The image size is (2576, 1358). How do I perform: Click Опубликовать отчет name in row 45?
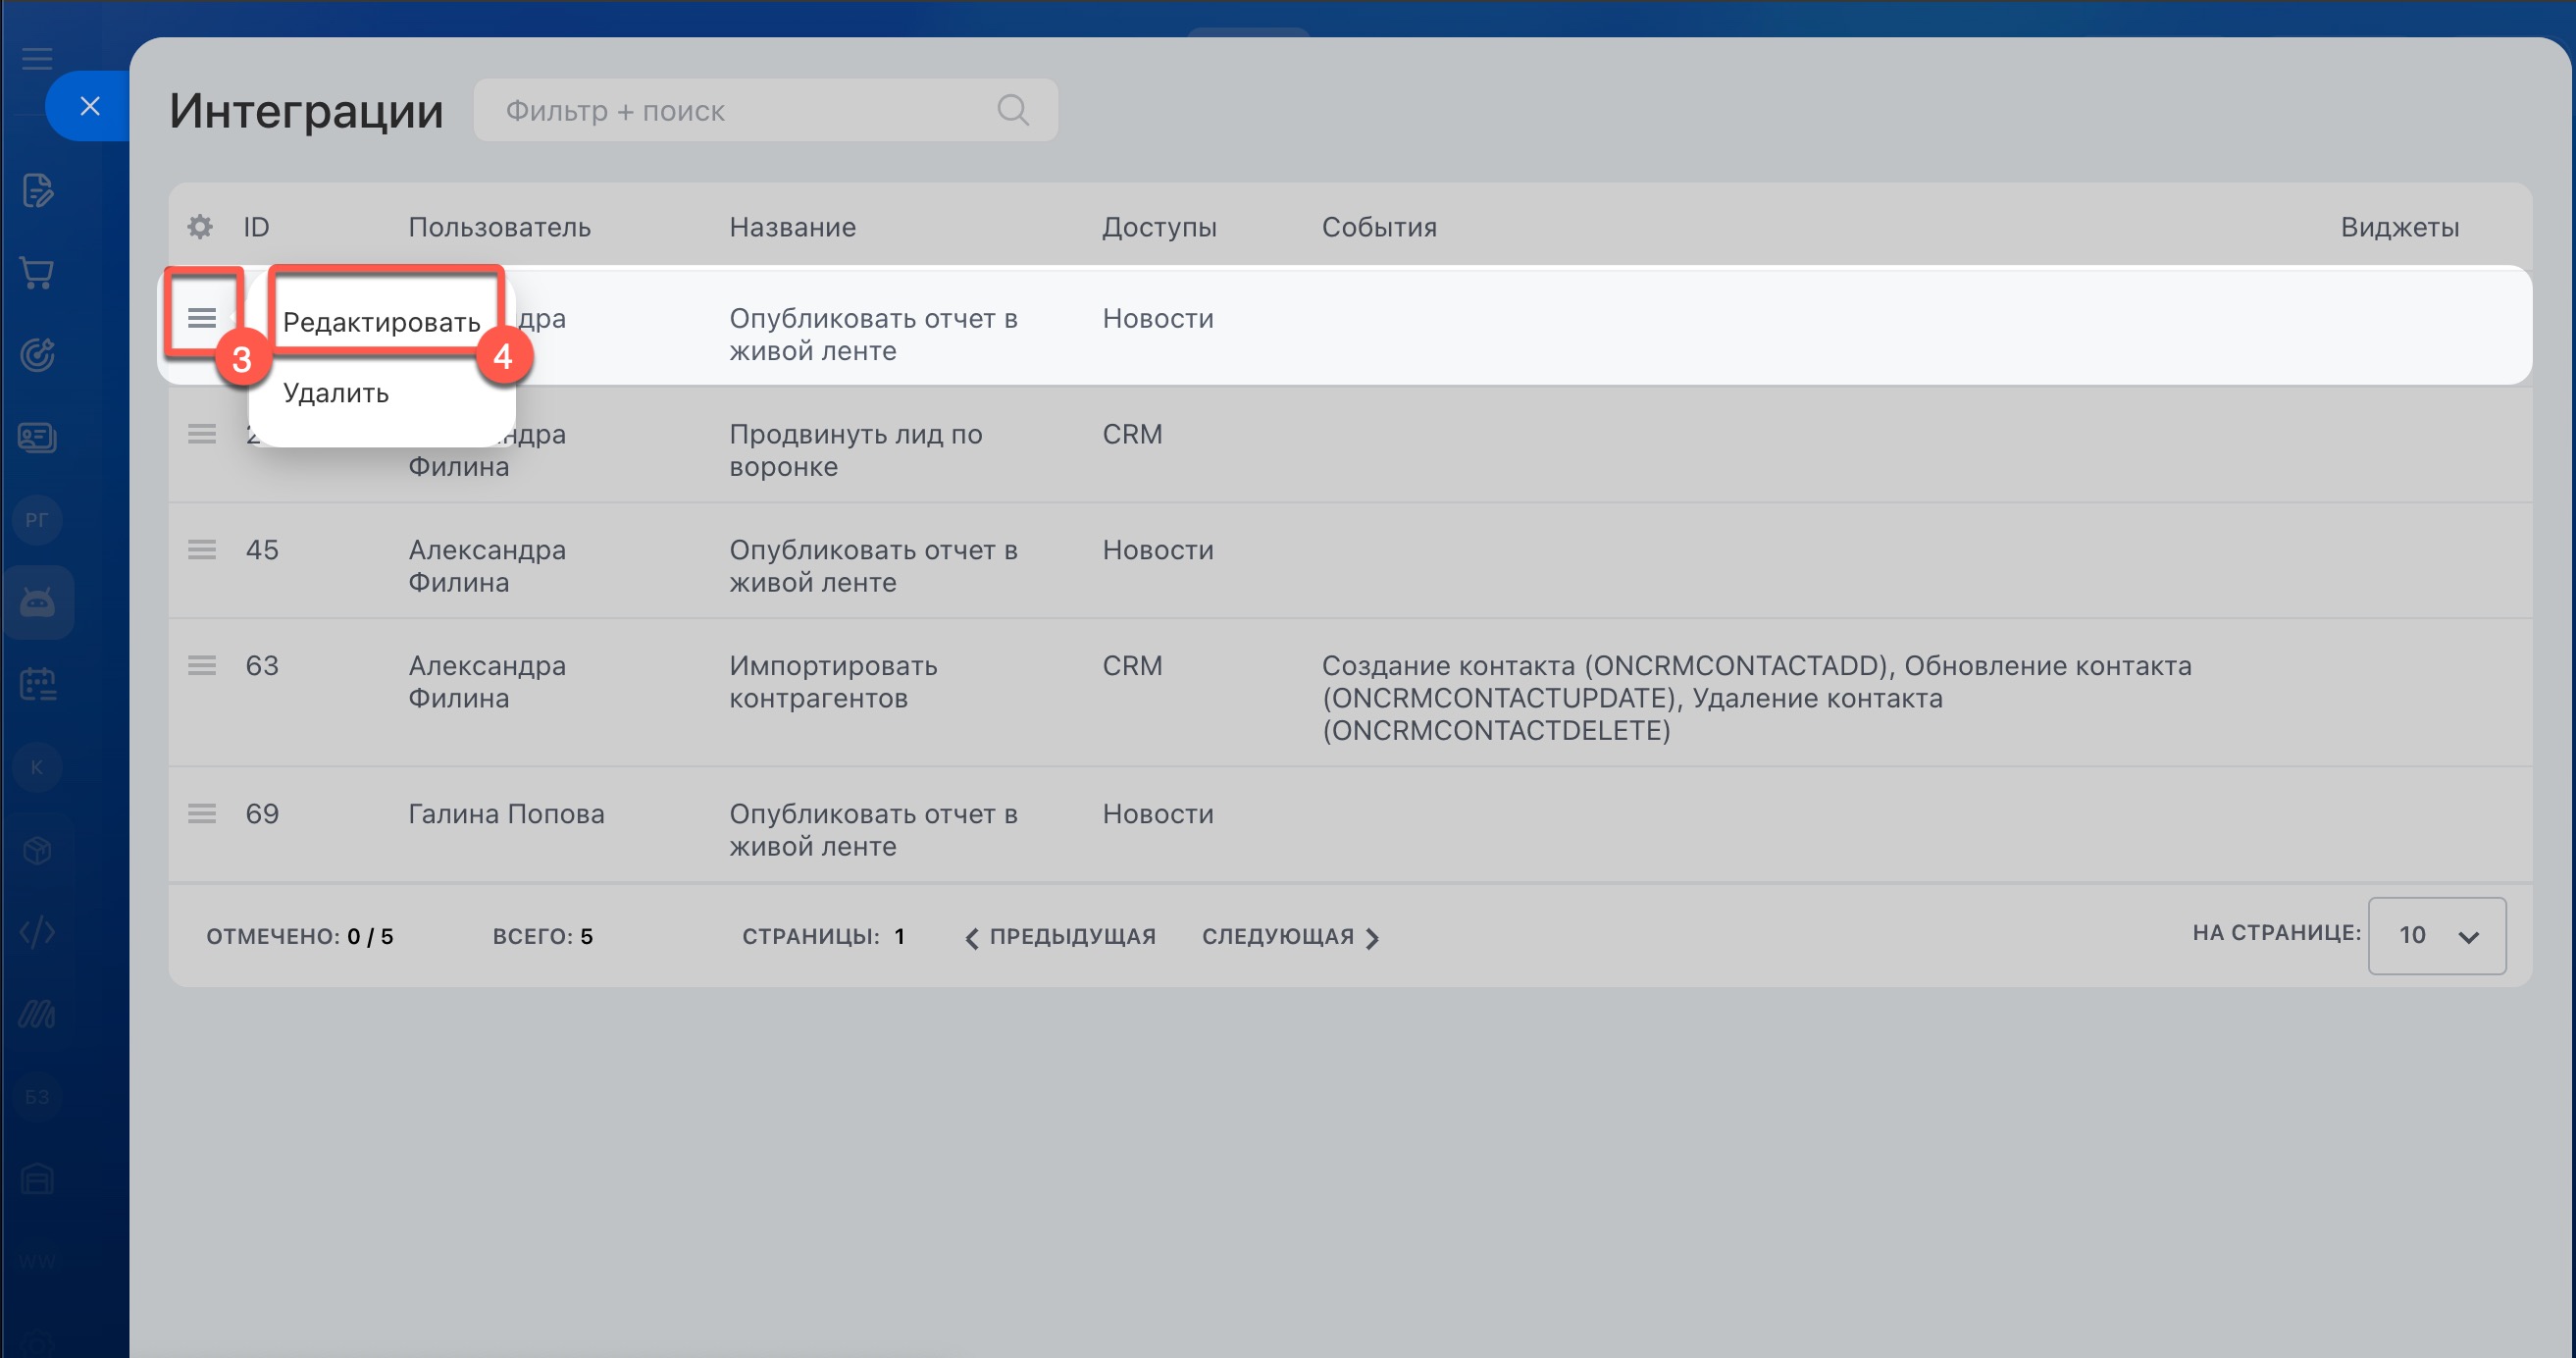pos(873,566)
